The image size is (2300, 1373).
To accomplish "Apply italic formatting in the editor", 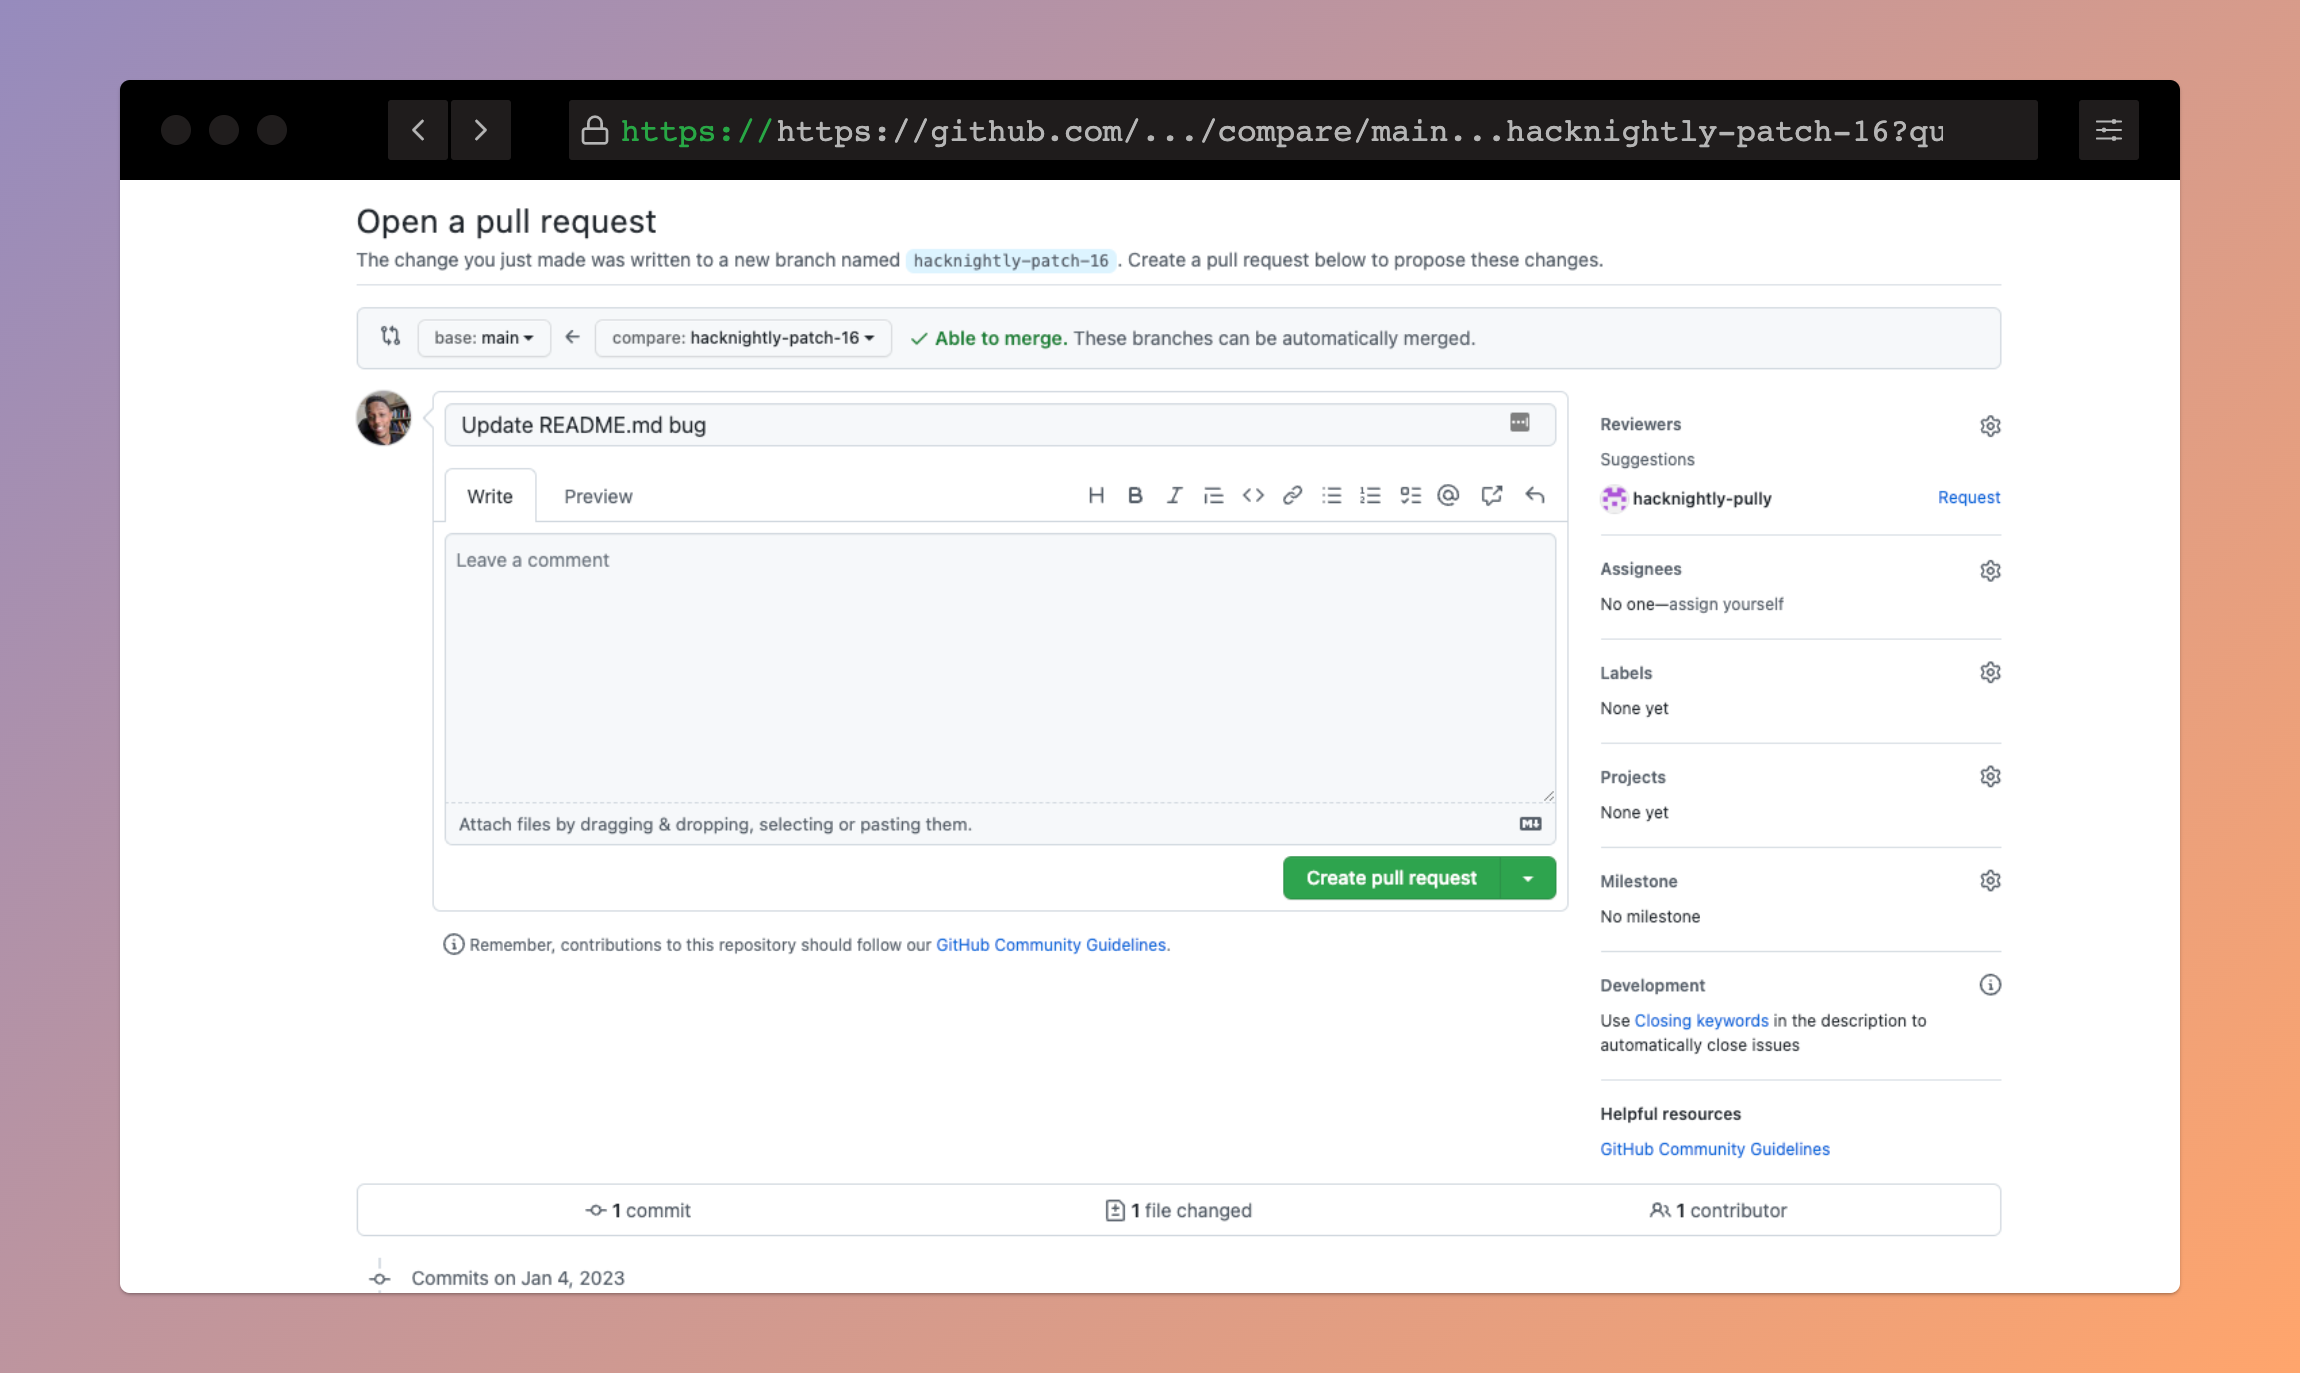I will click(x=1174, y=495).
